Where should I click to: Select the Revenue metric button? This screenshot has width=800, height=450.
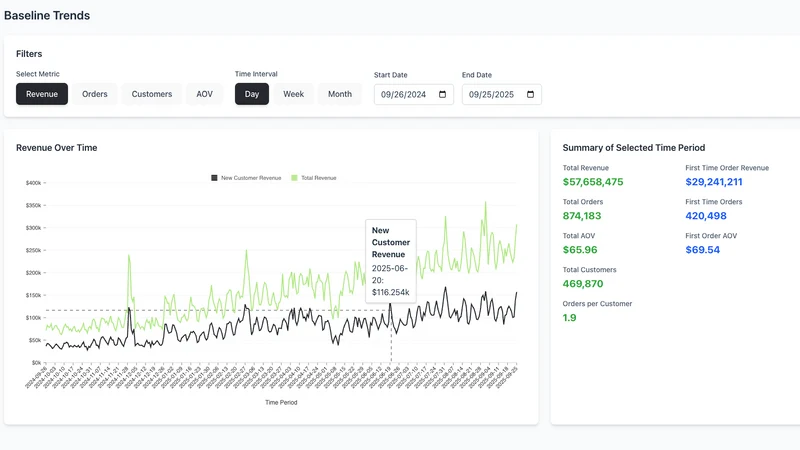(42, 94)
